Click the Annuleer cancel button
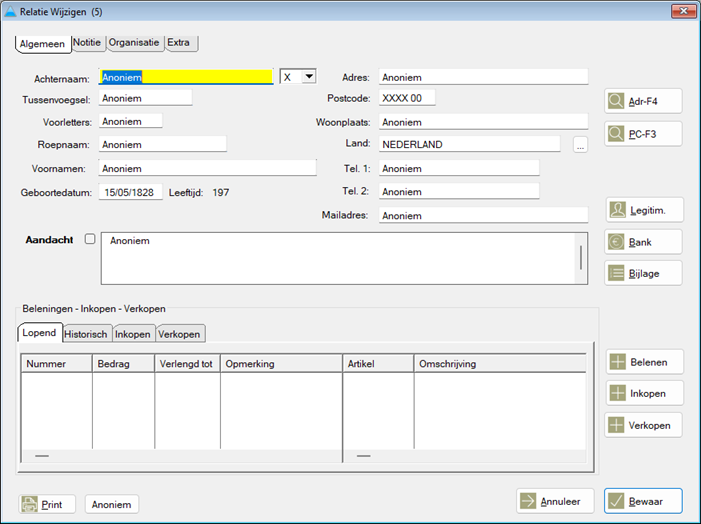Viewport: 701px width, 524px height. click(555, 501)
